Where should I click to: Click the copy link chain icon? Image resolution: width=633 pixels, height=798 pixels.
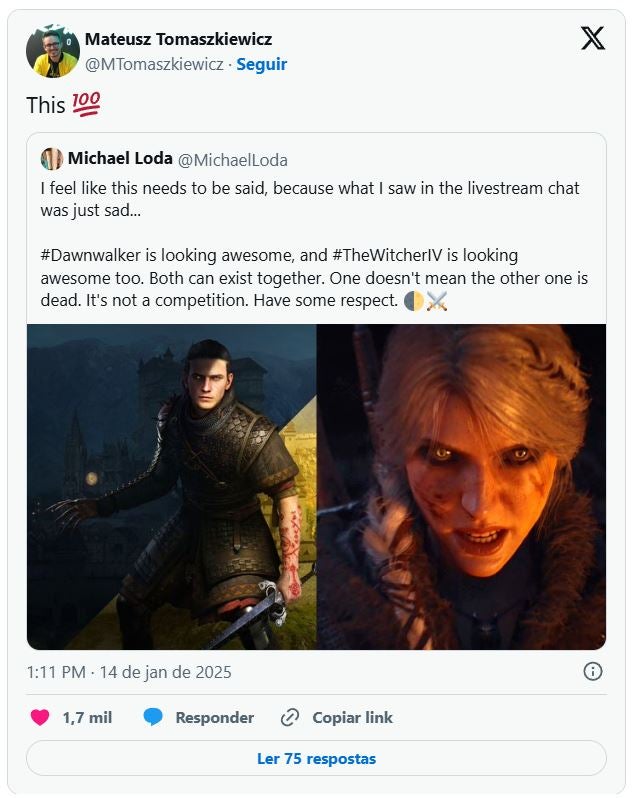pos(290,717)
